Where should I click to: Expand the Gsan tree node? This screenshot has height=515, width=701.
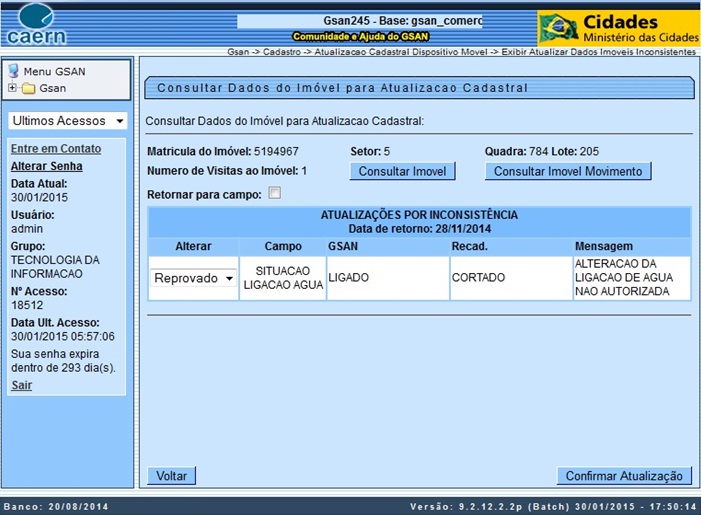12,88
